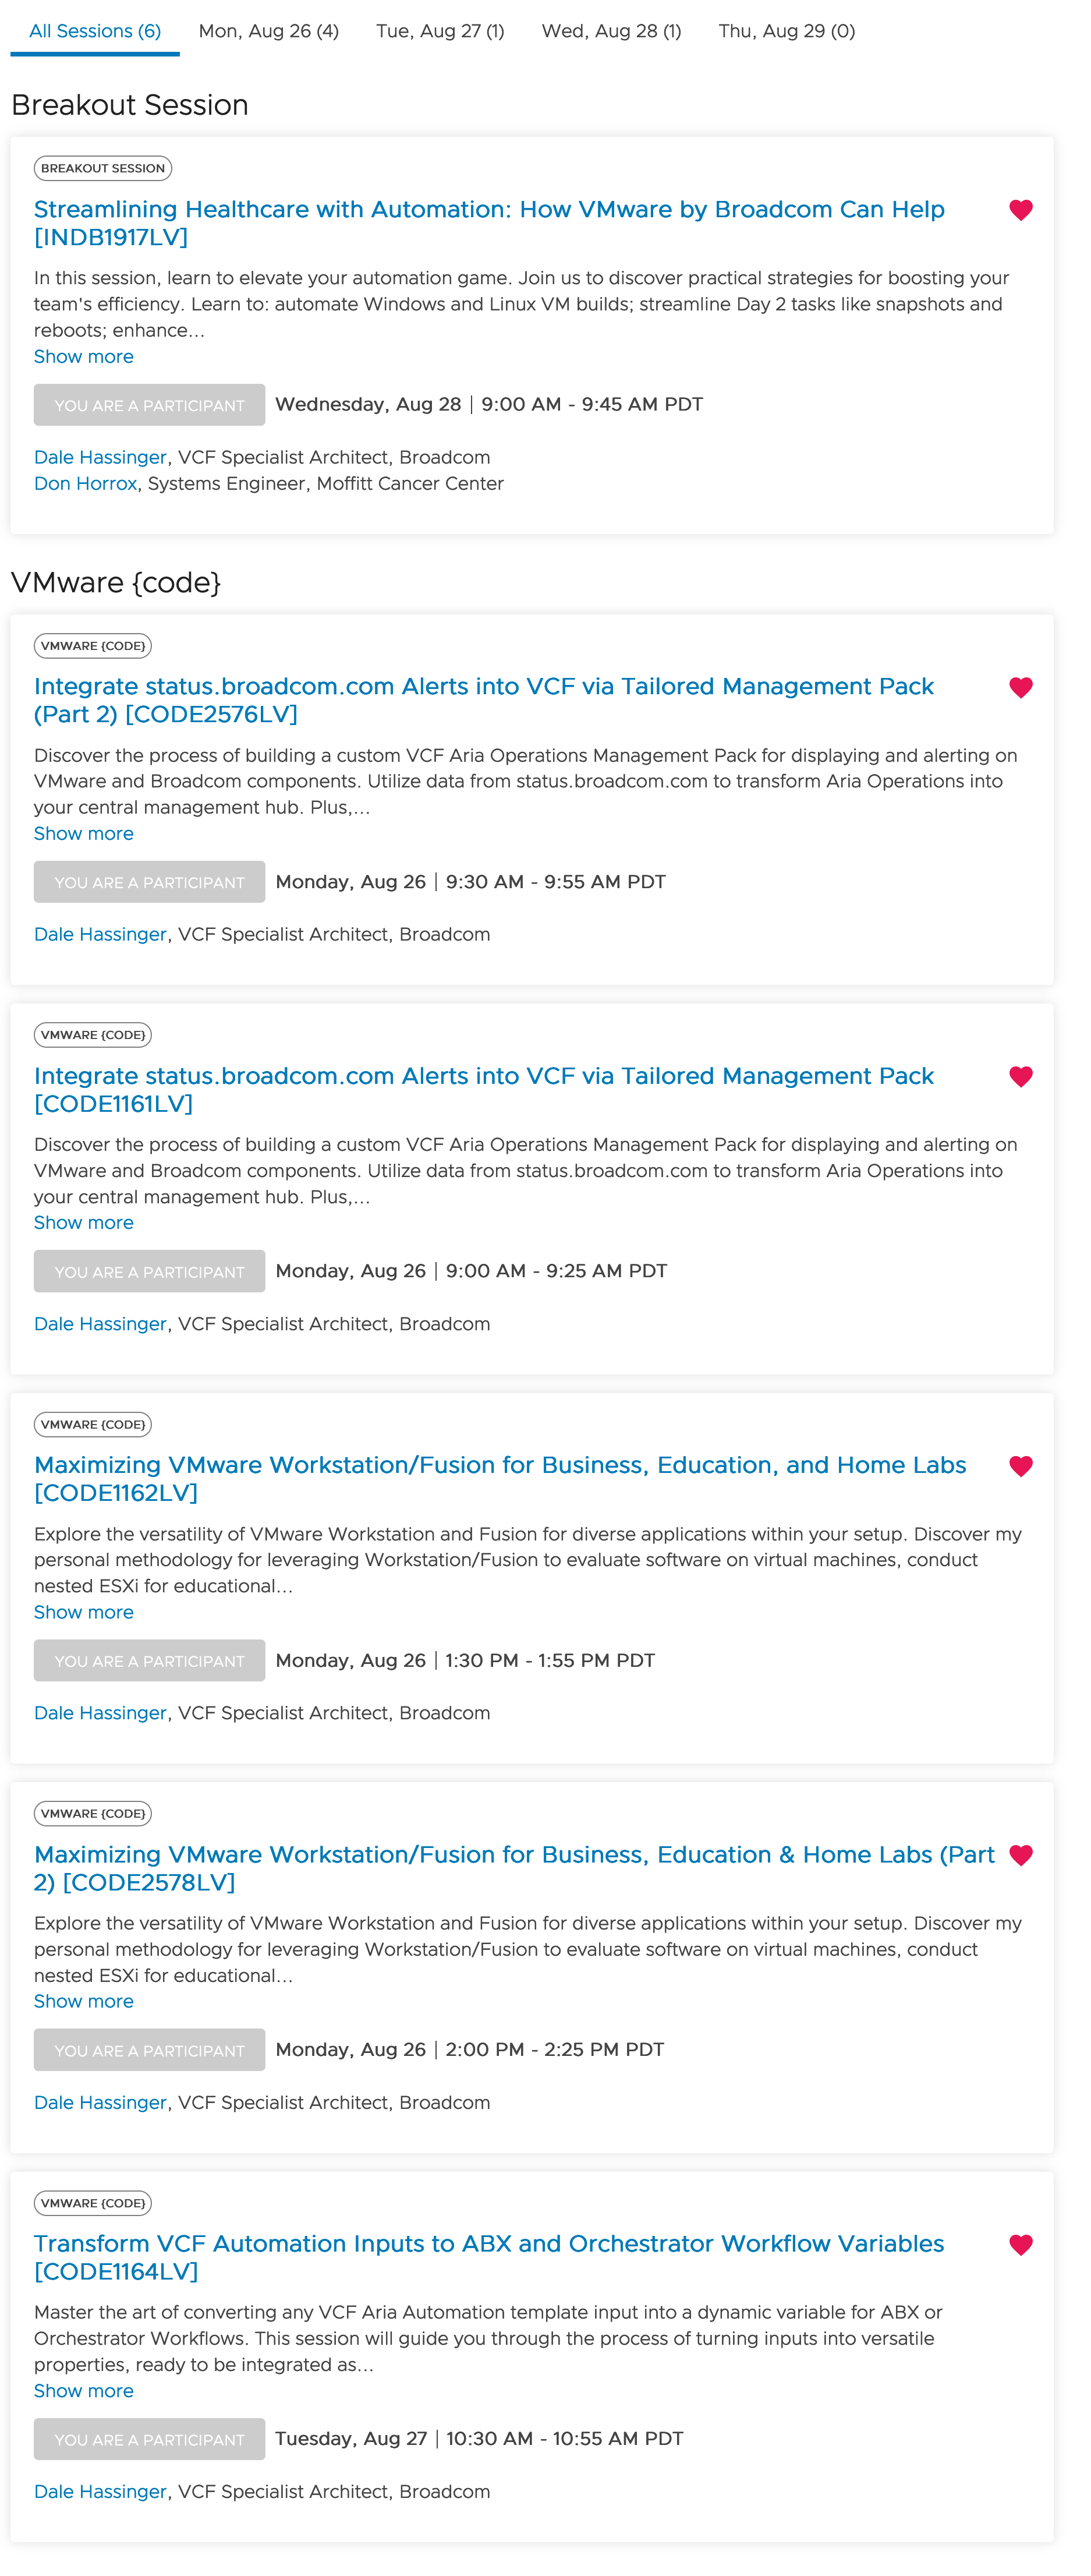The width and height of the screenshot is (1091, 2576).
Task: Switch to Mon, Aug 26 tab
Action: coord(268,31)
